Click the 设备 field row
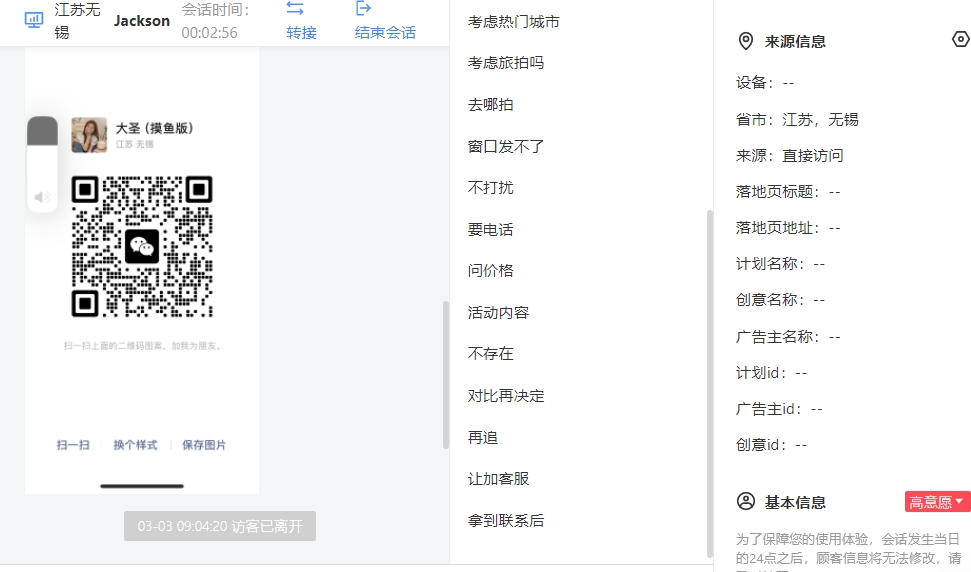This screenshot has width=971, height=572. 765,82
